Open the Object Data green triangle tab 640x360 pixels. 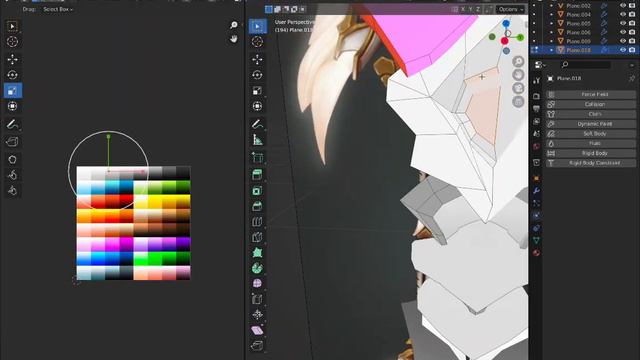coord(536,240)
